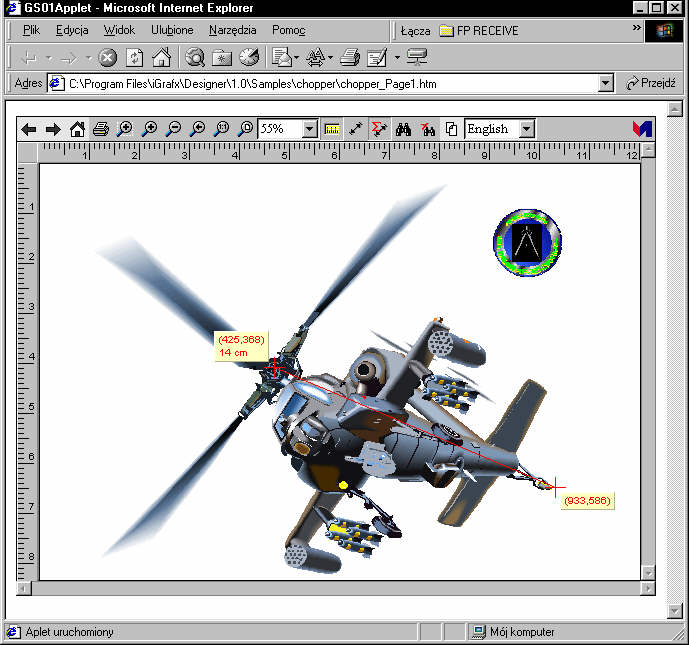Screen dimensions: 689x645
Task: Click the Internet Explorer Stop button icon
Action: [x=108, y=57]
